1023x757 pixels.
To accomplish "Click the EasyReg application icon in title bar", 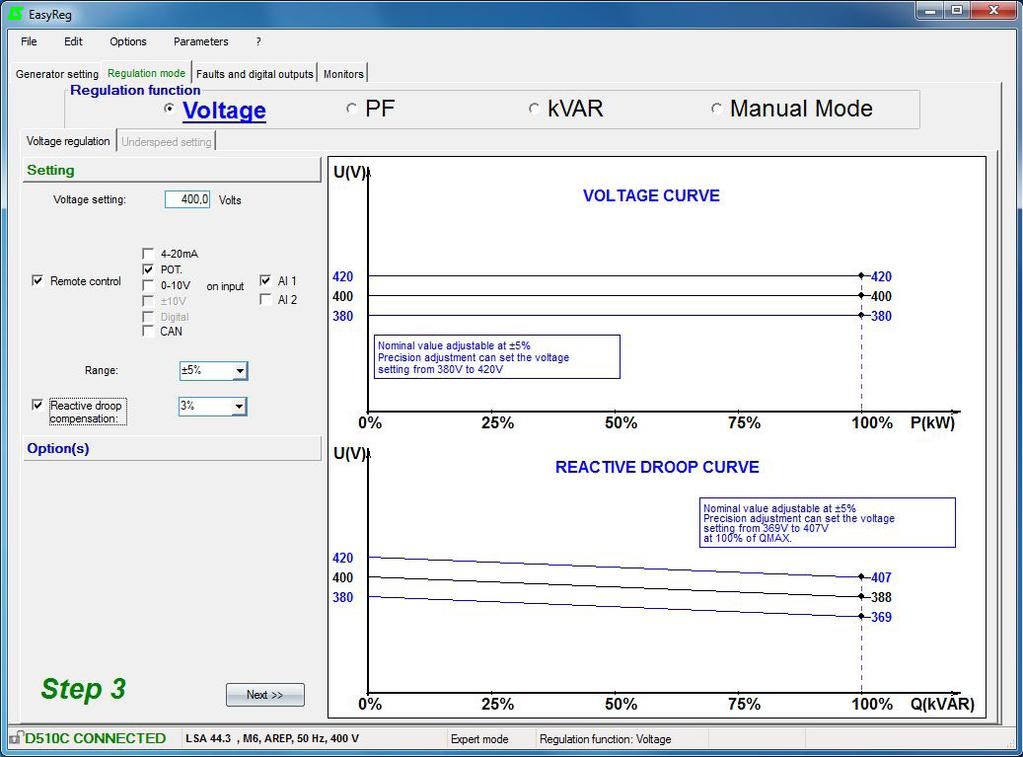I will [16, 13].
